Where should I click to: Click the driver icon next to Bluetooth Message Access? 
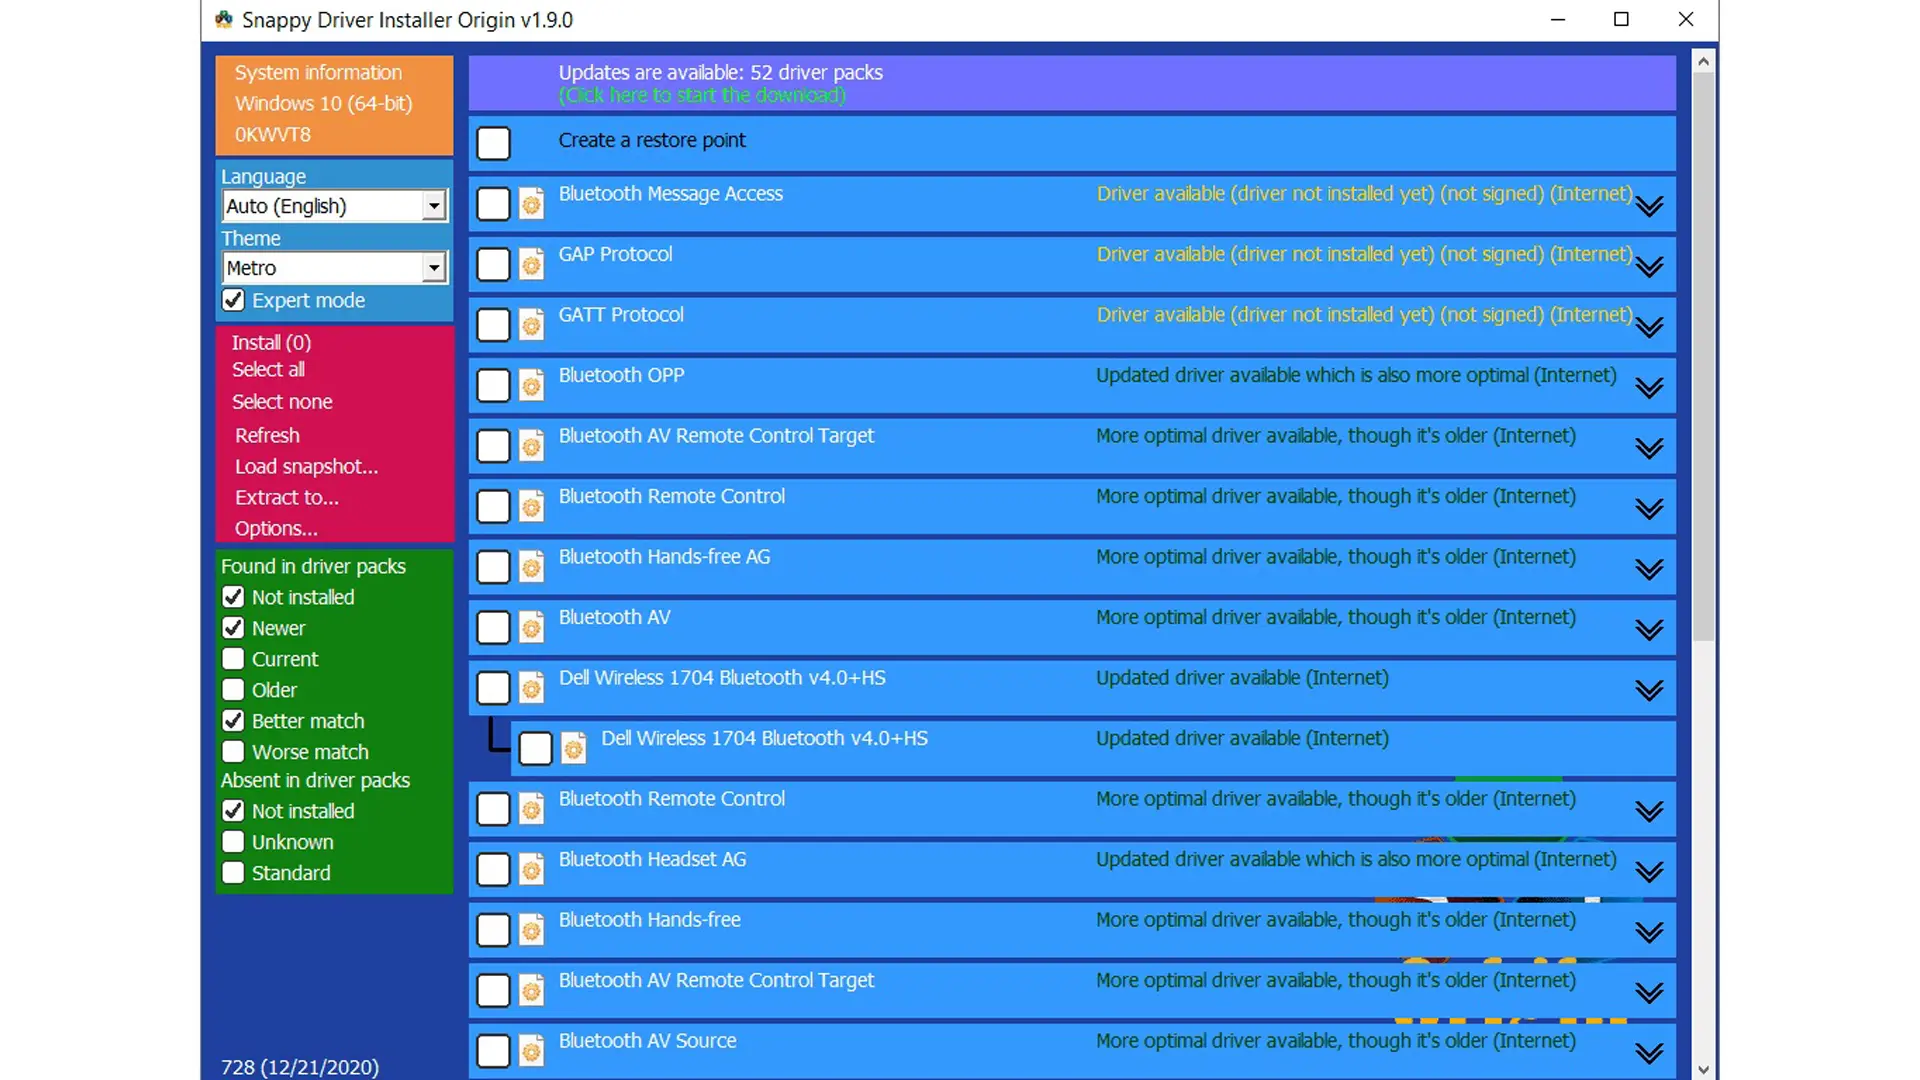coord(531,205)
